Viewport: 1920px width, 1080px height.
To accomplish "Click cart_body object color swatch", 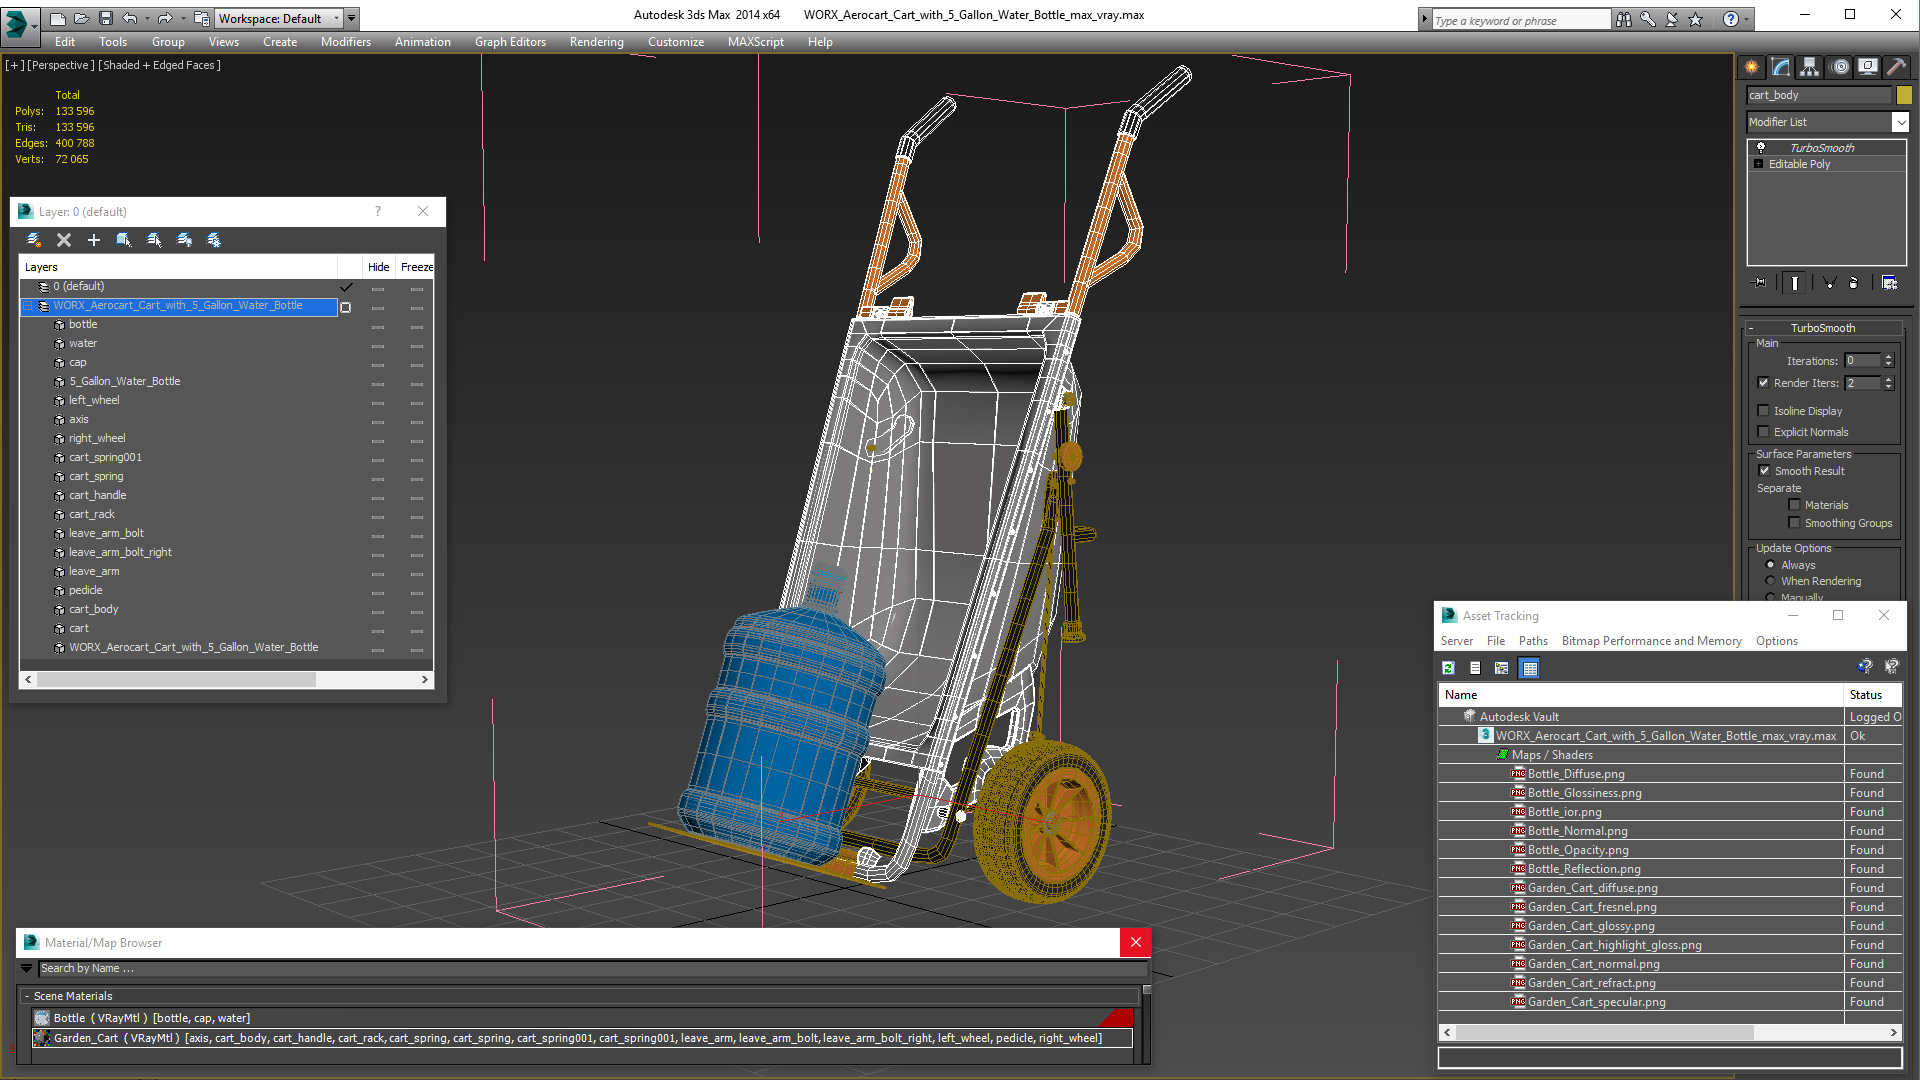I will click(x=1904, y=95).
